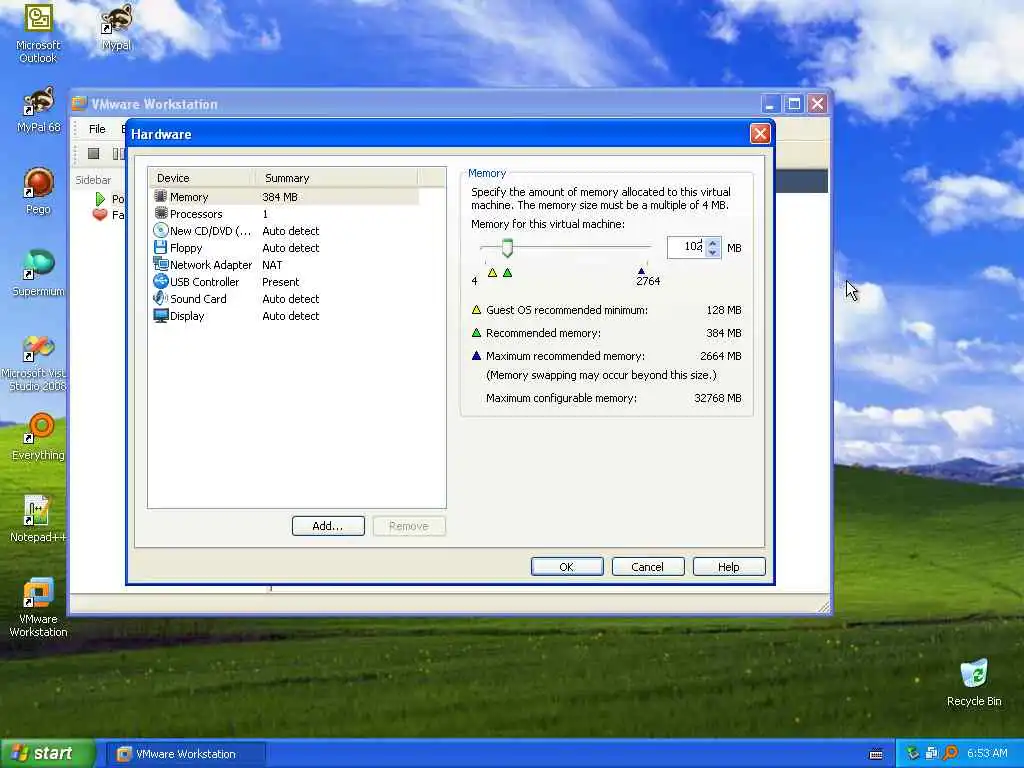This screenshot has height=768, width=1024.
Task: Click the Sound Card icon
Action: pyautogui.click(x=161, y=298)
